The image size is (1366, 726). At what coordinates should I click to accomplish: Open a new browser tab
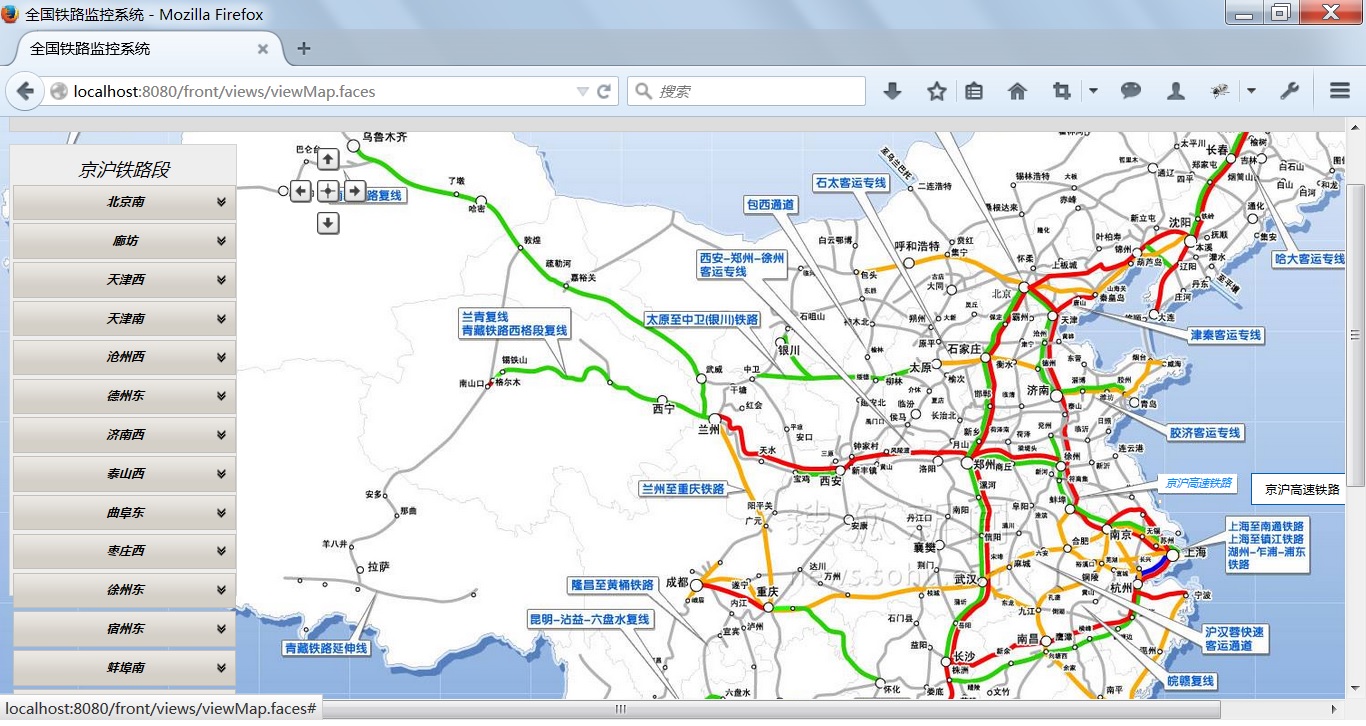click(304, 48)
